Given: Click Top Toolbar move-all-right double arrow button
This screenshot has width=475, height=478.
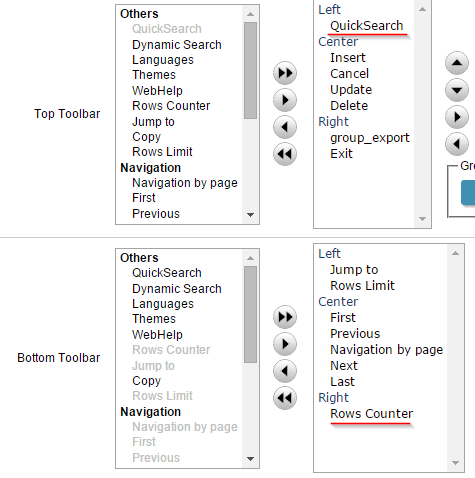Looking at the screenshot, I should [x=285, y=73].
